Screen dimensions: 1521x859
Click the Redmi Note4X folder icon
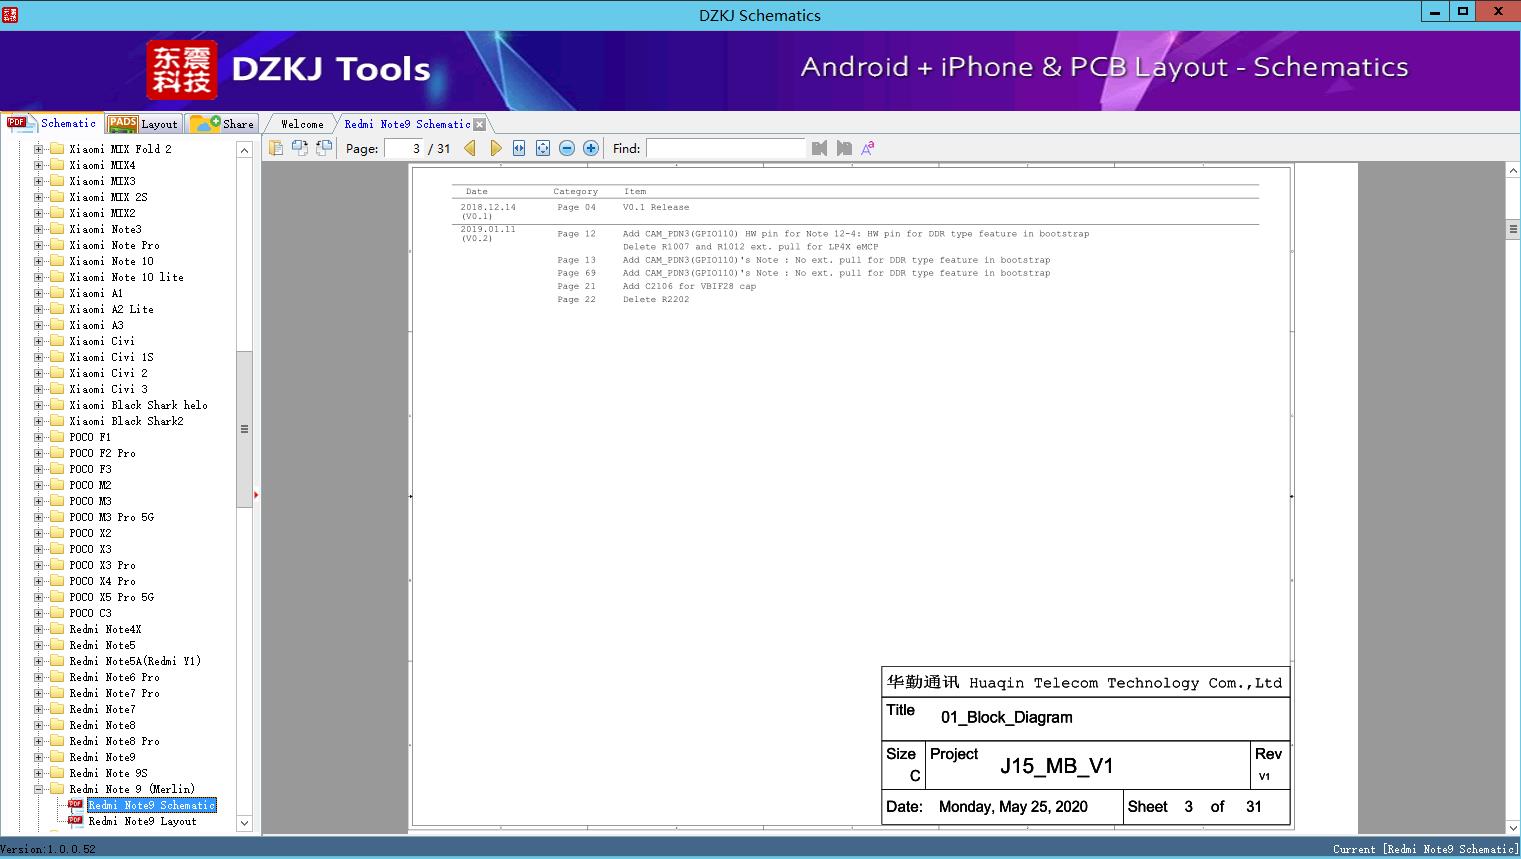tap(57, 629)
